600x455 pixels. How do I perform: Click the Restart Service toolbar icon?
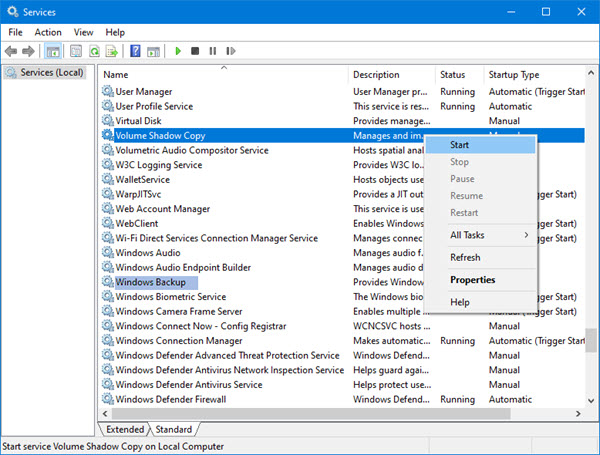point(229,51)
